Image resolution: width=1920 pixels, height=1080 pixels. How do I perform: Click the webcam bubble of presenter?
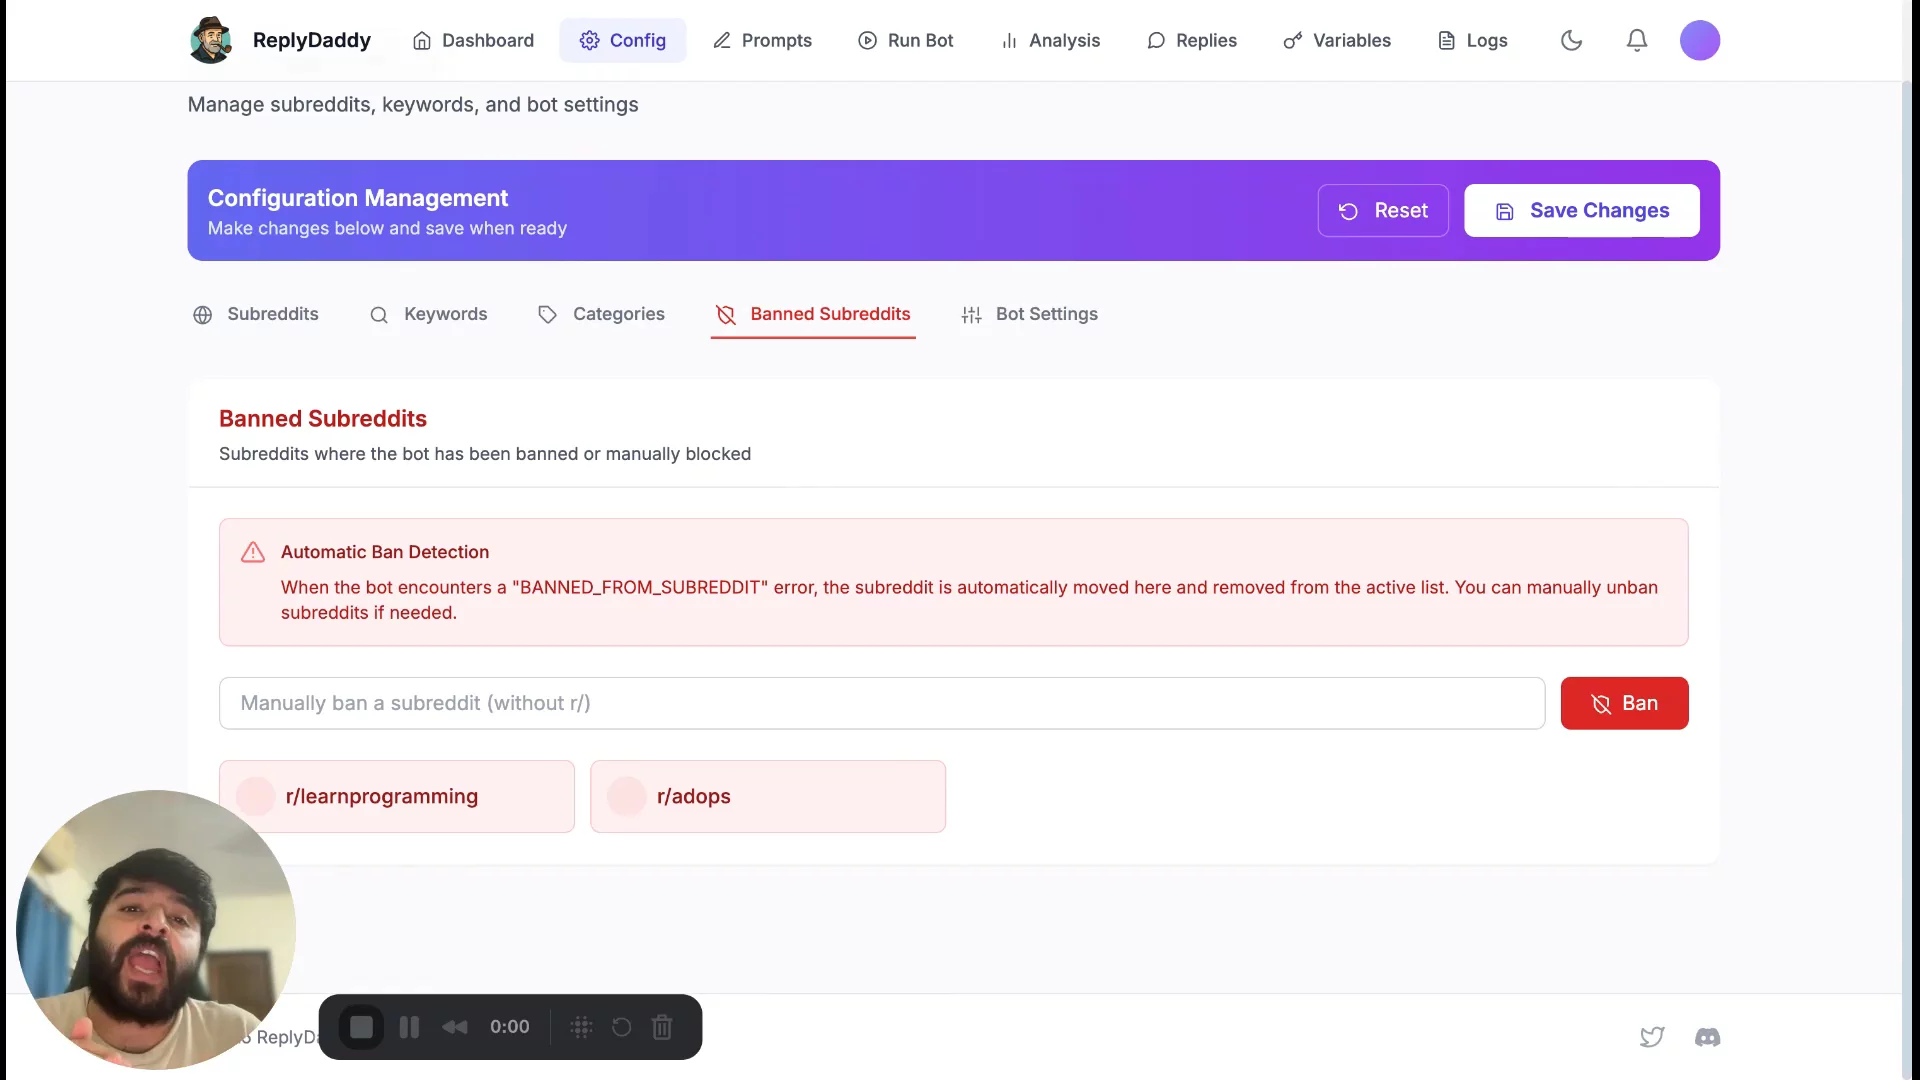pyautogui.click(x=156, y=930)
